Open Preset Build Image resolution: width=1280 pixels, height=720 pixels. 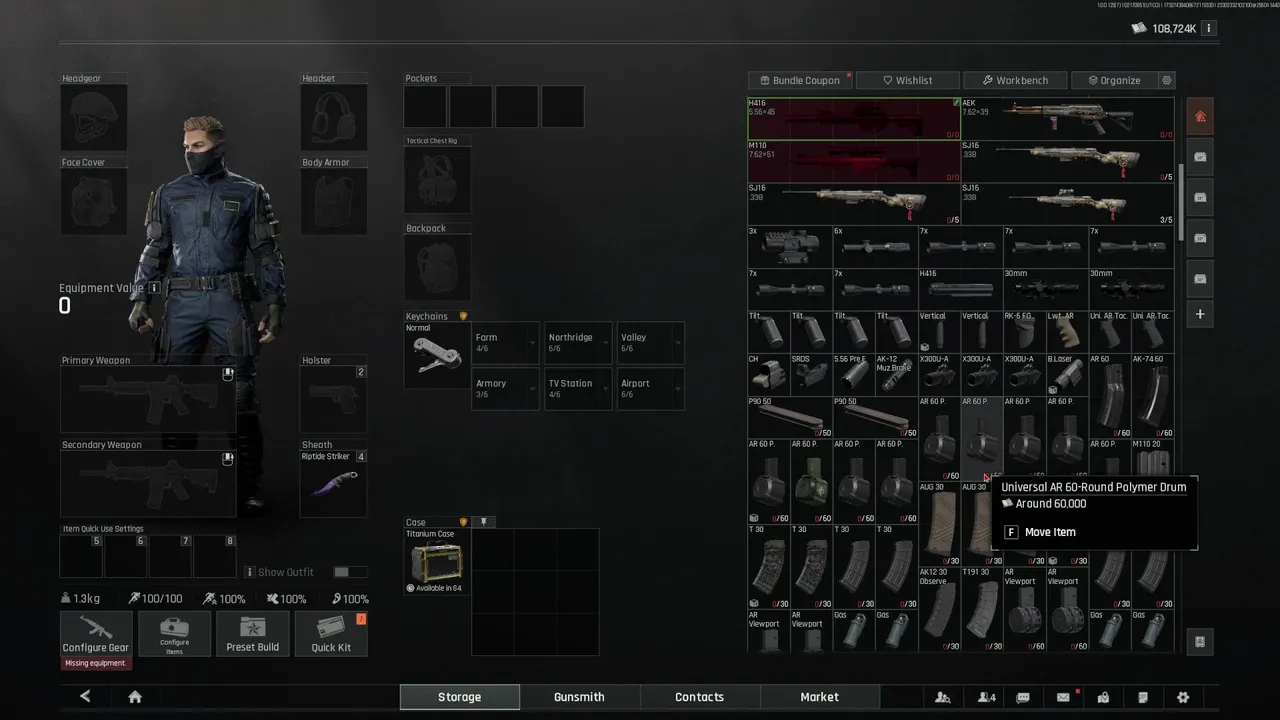253,634
